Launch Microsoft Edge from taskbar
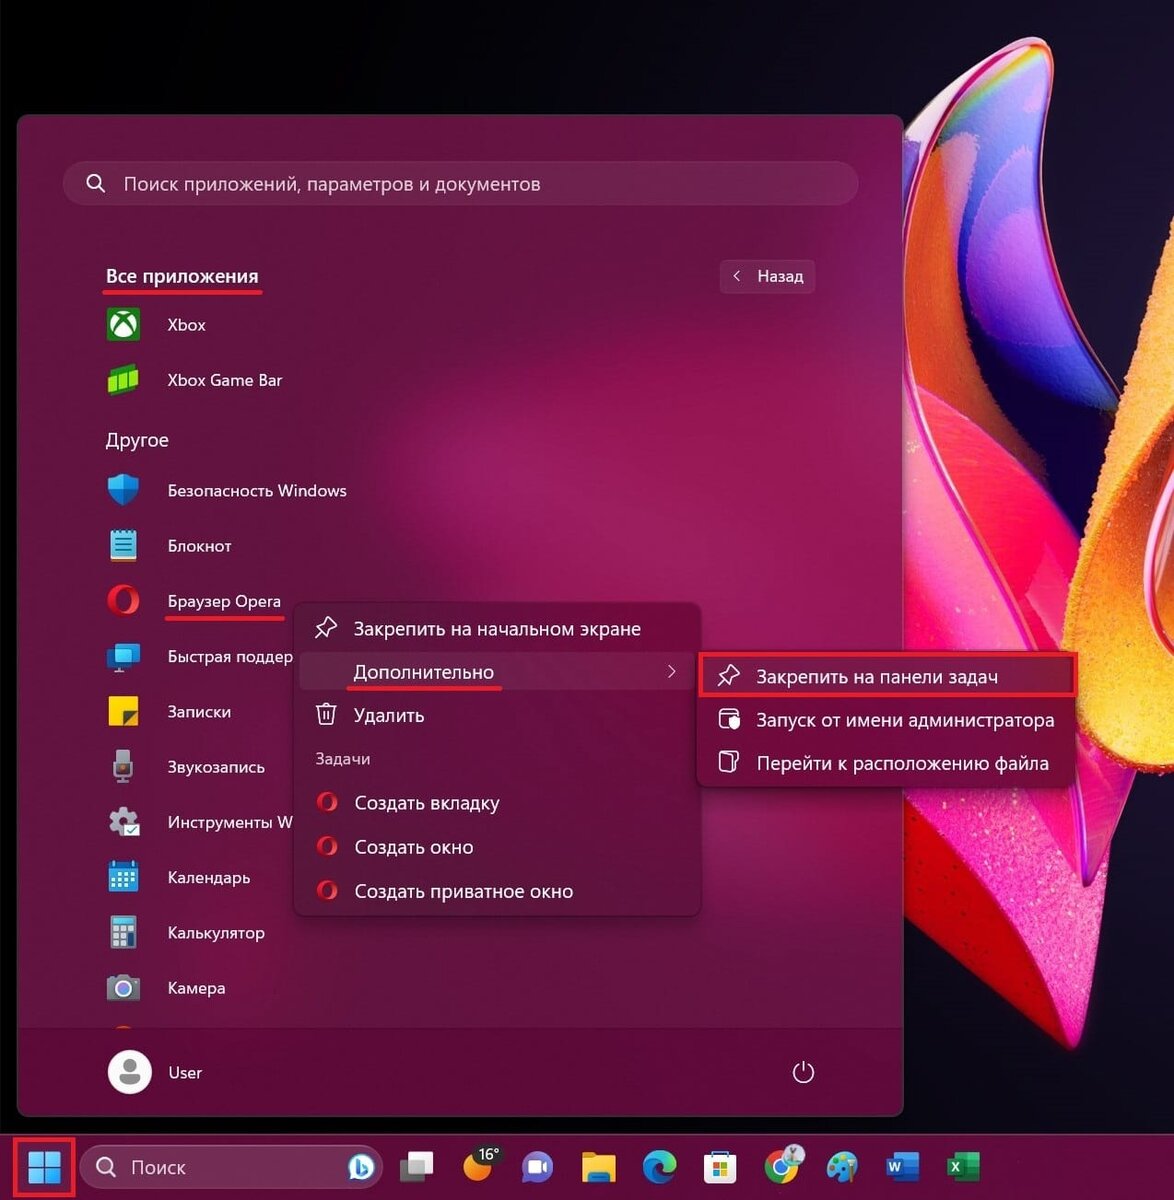The image size is (1174, 1200). (660, 1166)
